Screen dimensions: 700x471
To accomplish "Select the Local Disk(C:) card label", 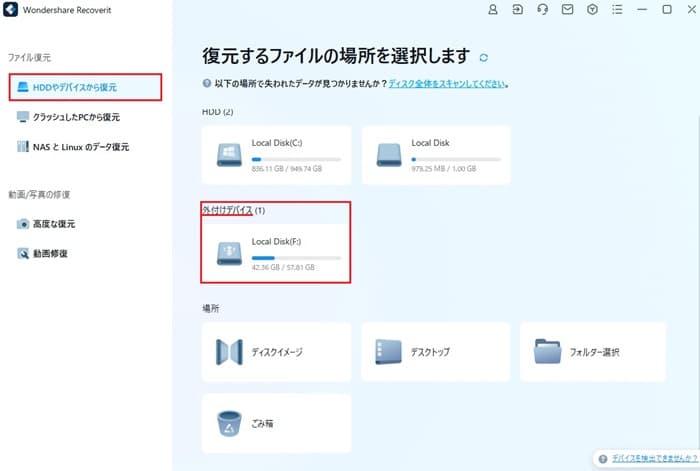I will pos(277,143).
